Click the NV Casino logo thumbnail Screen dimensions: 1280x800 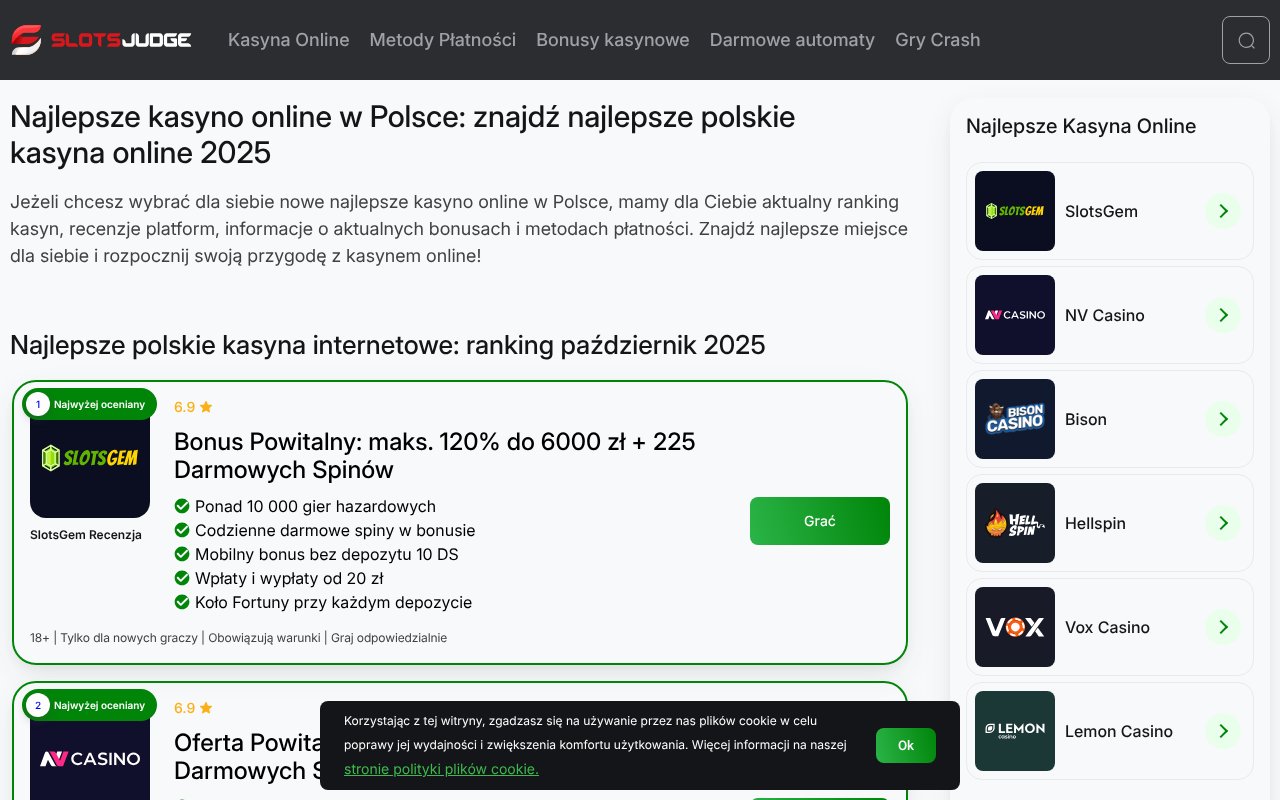tap(1014, 315)
